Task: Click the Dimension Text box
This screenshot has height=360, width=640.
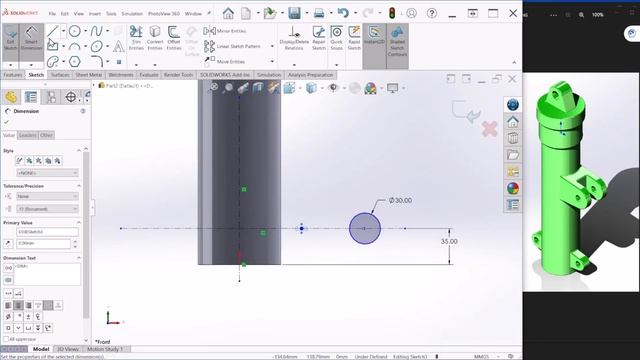Action: pos(48,274)
